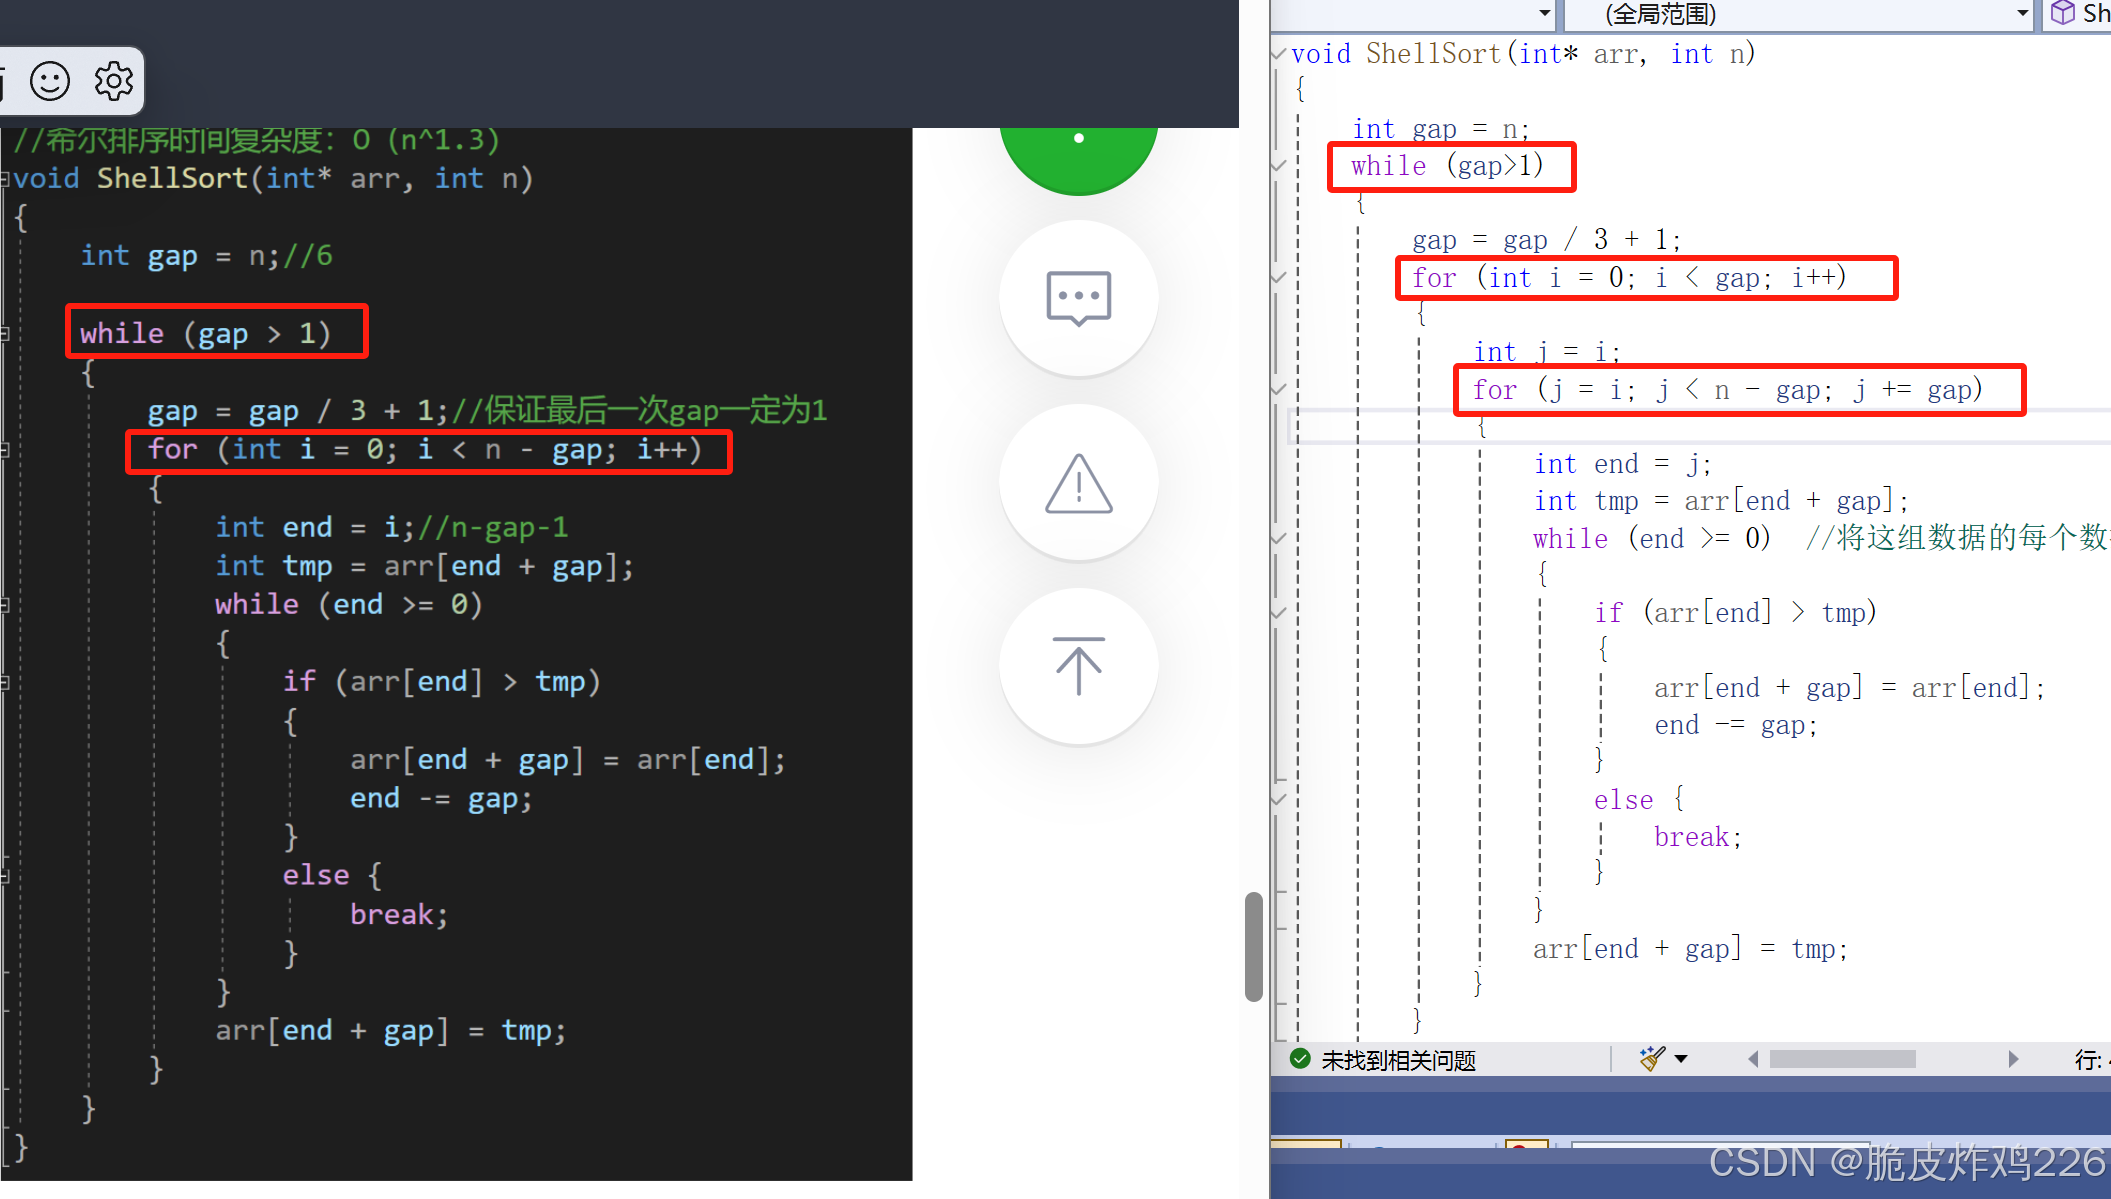Click the editor horizontal scrollbar thumb
Viewport: 2111px width, 1199px height.
pos(1842,1059)
